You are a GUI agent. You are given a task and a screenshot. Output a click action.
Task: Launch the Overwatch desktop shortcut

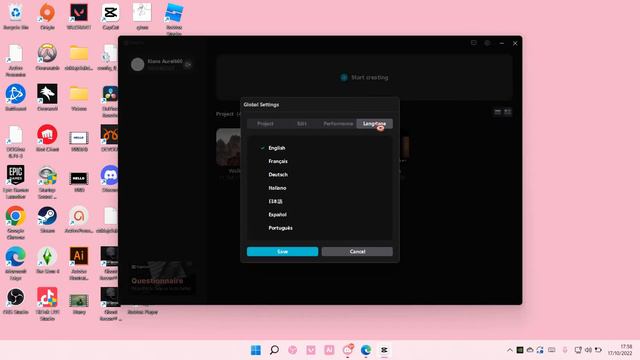click(x=47, y=57)
